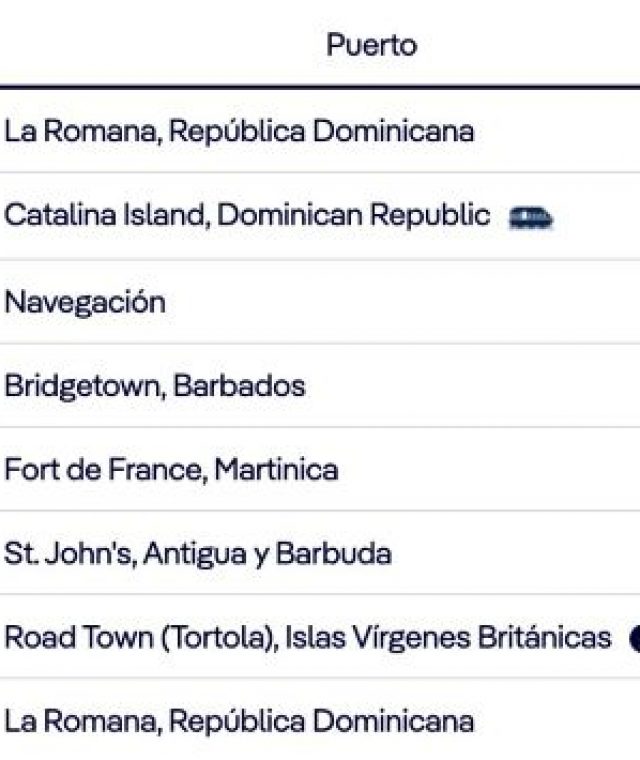The image size is (640, 760).
Task: Click the dark circle icon after Islas Vírgenes Británicas
Action: [x=635, y=638]
